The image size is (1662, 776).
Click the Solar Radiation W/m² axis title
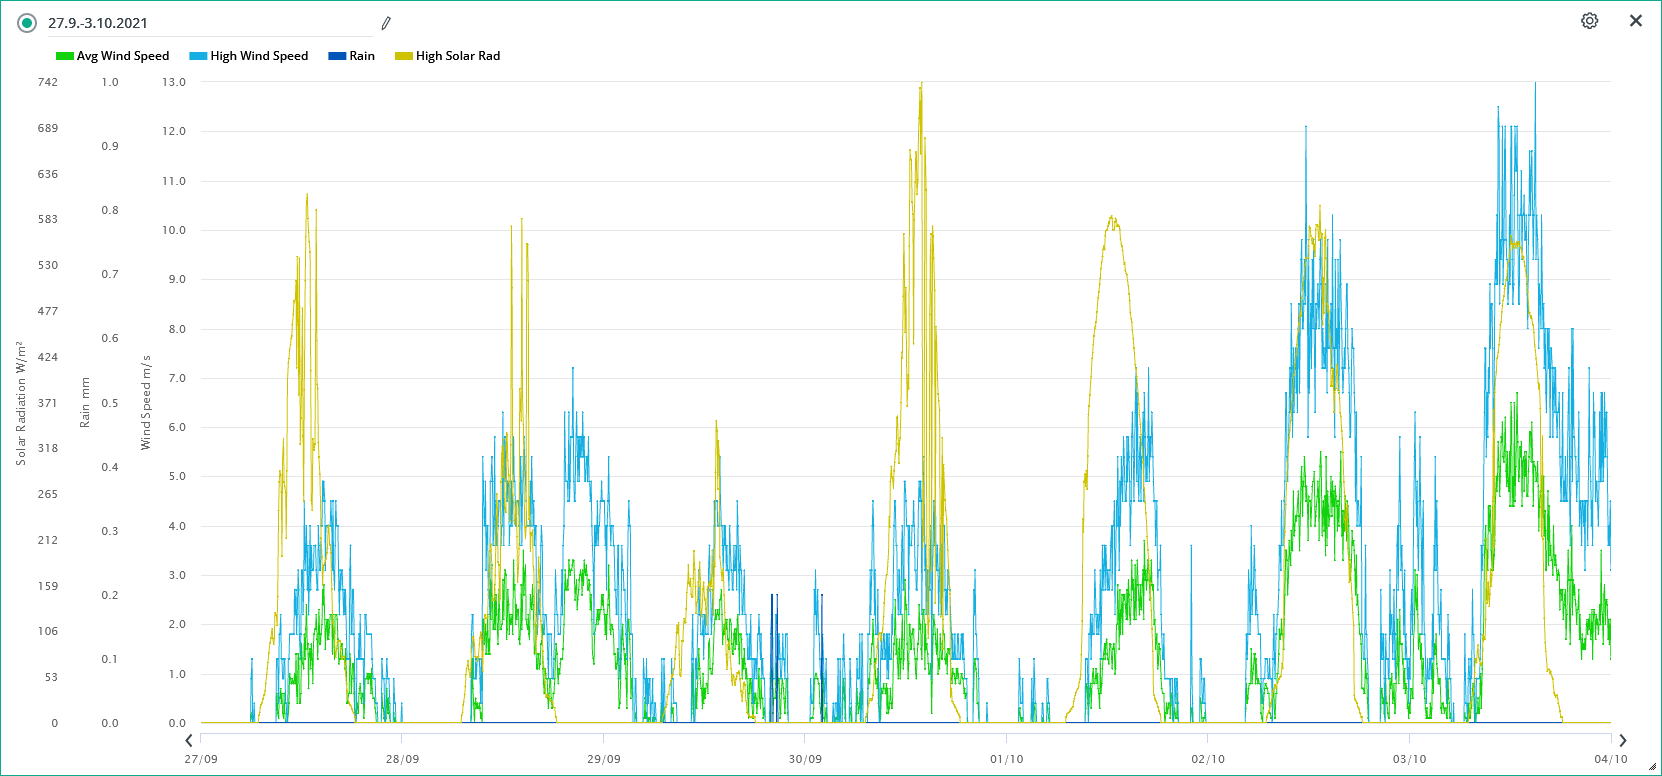coord(21,403)
